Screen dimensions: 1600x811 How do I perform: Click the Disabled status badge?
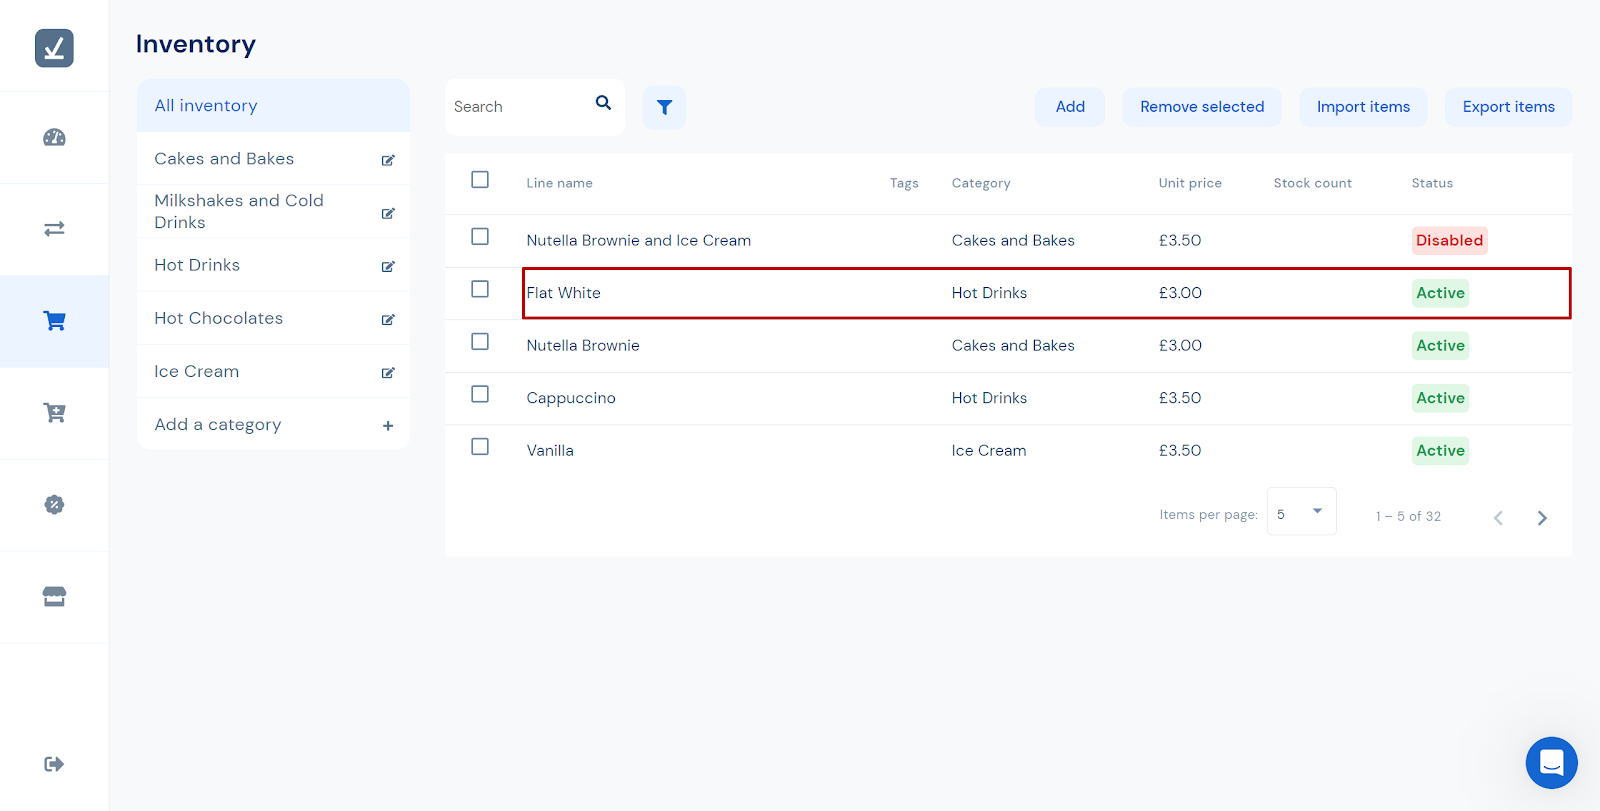pos(1449,241)
